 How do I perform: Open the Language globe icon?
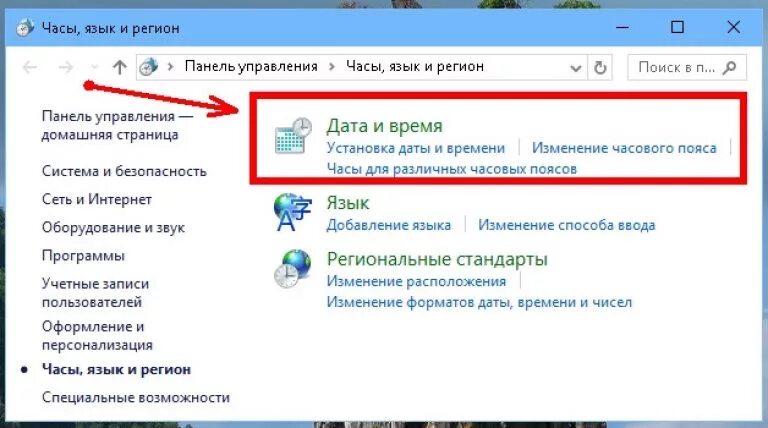293,212
